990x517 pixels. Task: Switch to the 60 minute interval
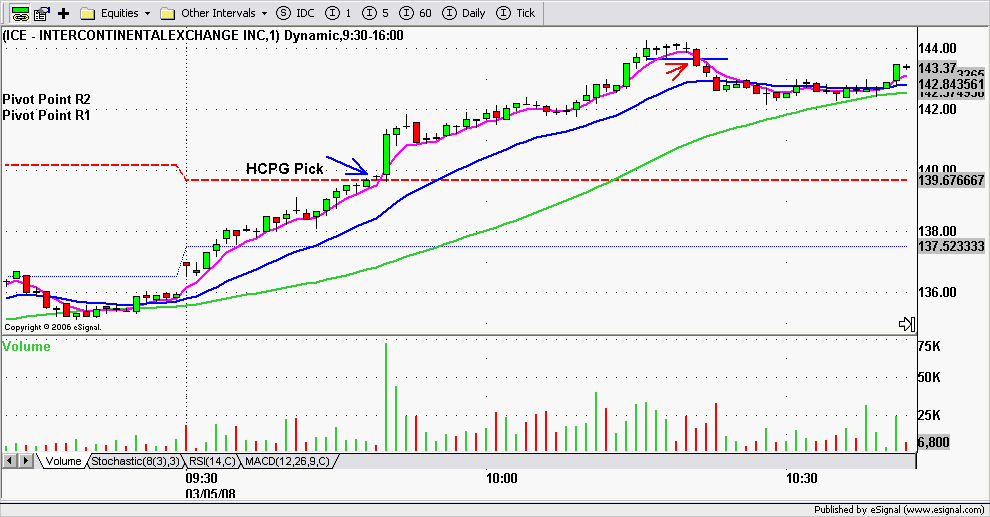click(x=416, y=13)
